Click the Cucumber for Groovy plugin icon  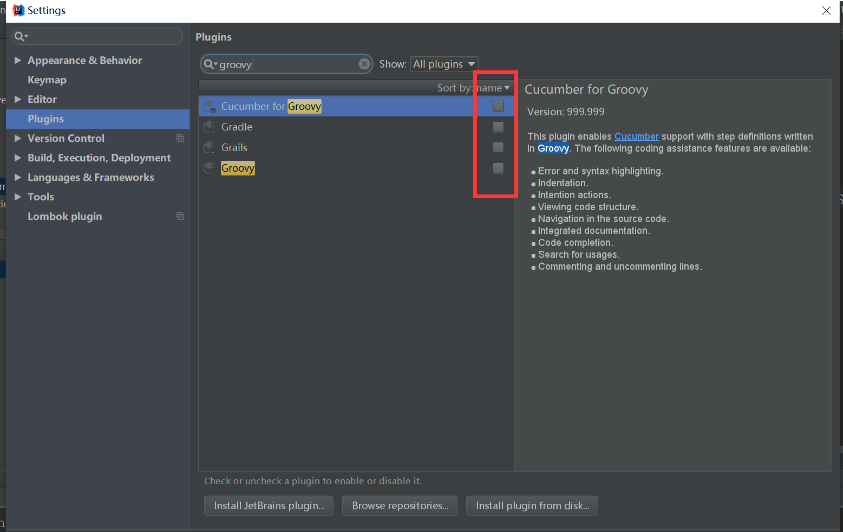coord(210,106)
